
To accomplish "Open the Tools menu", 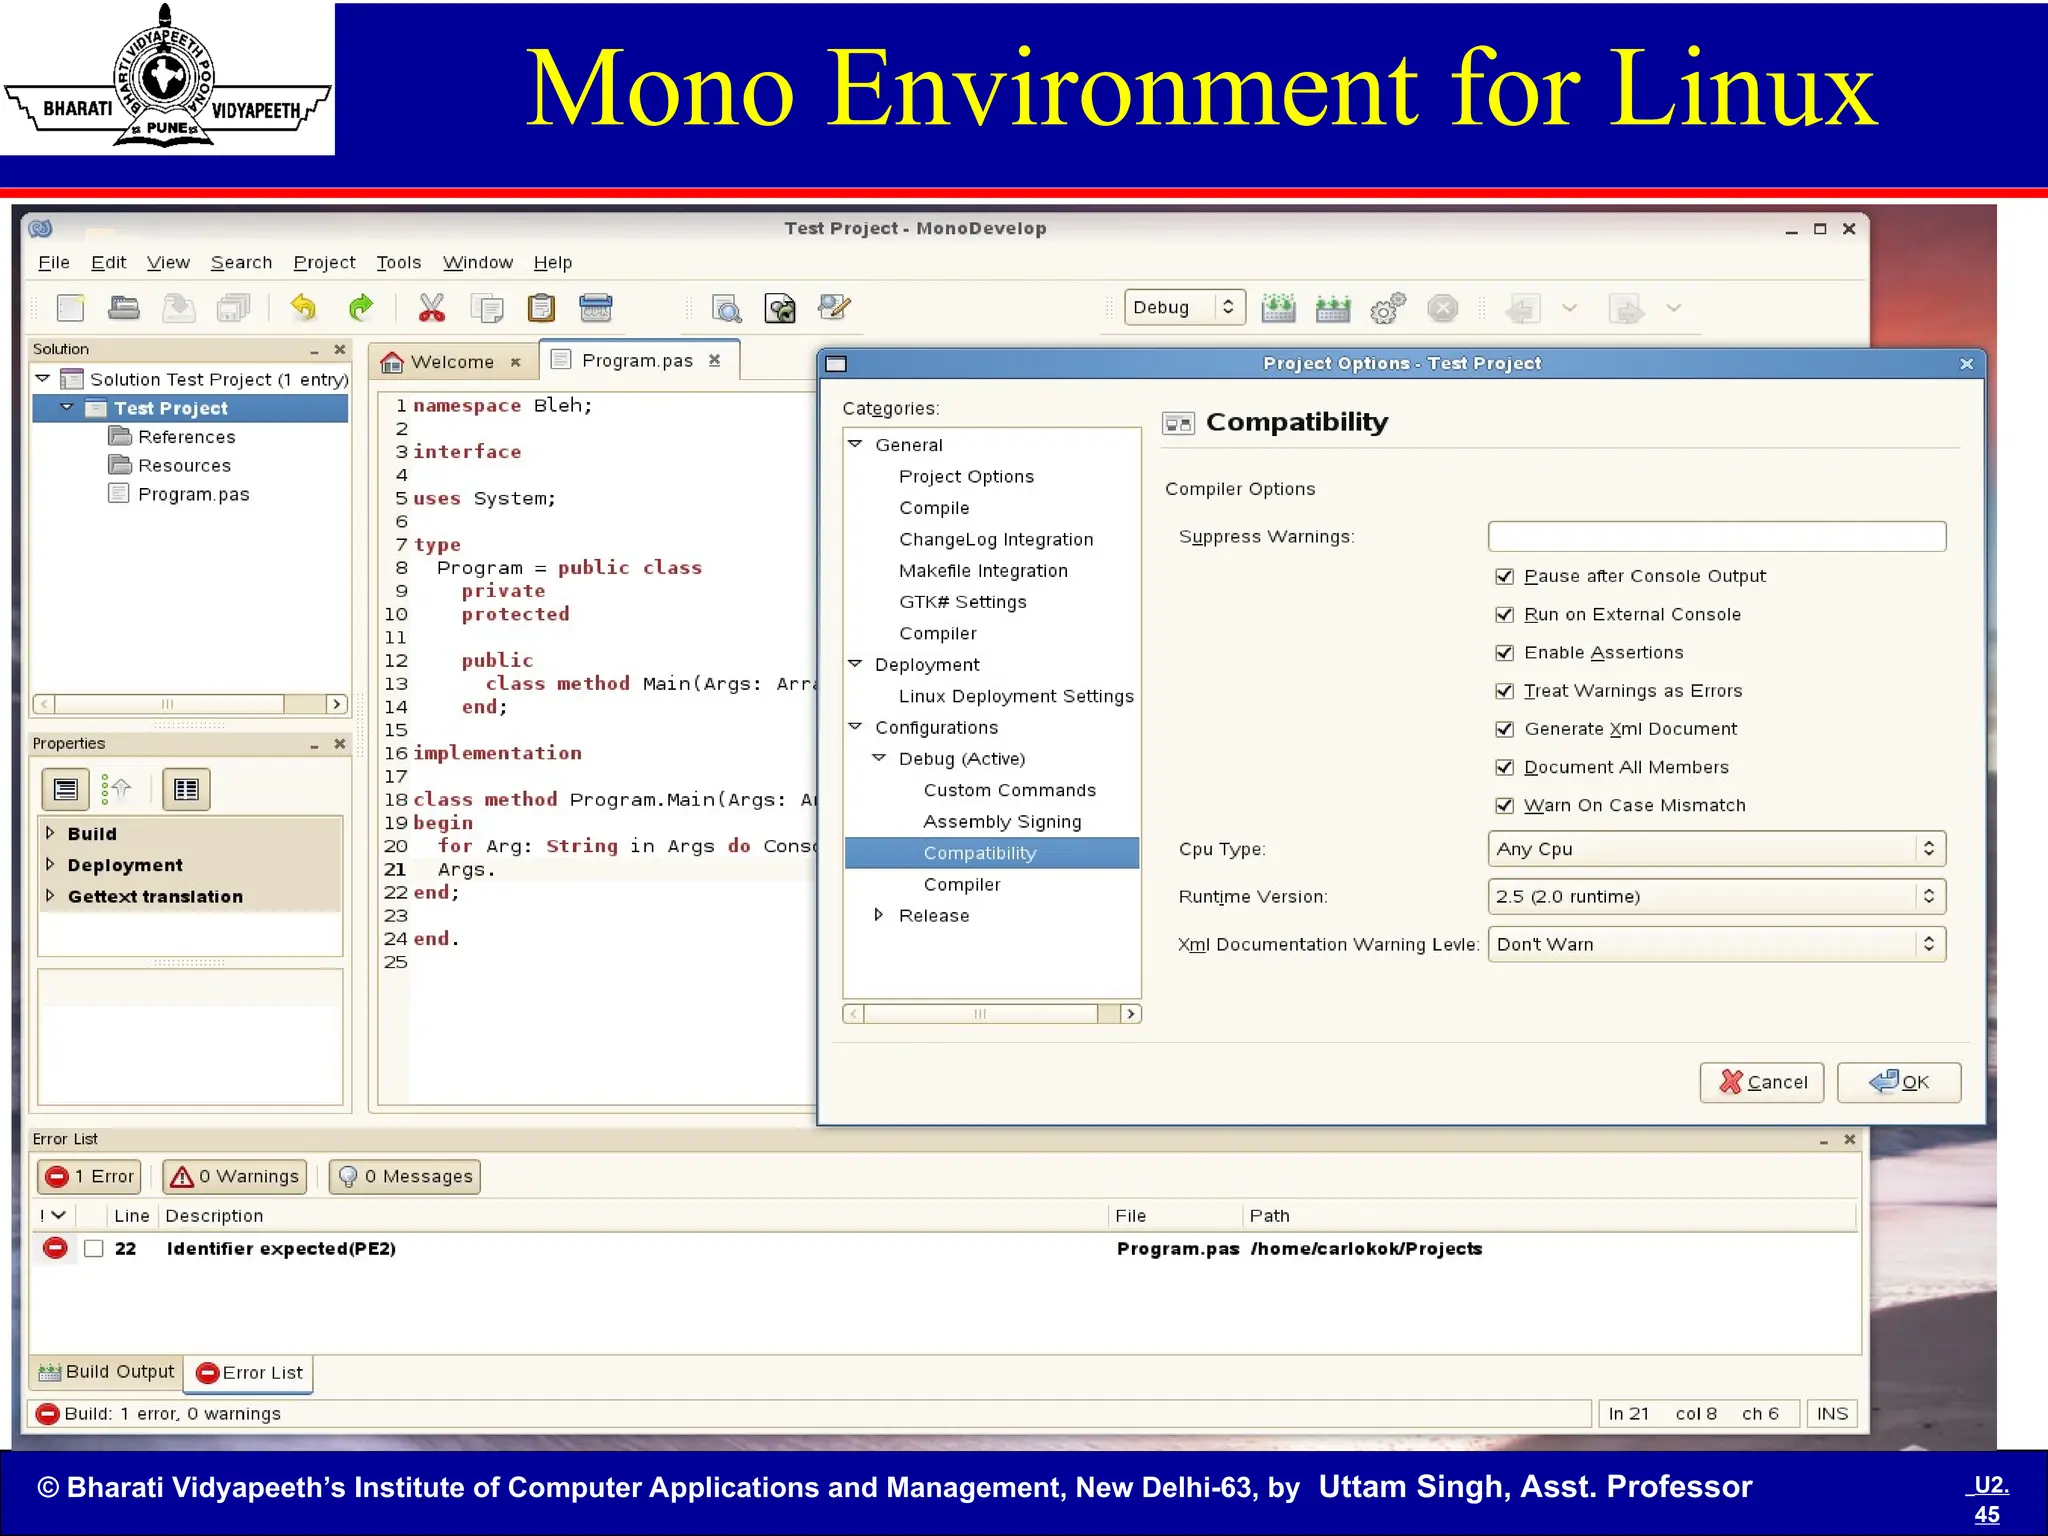I will [x=398, y=263].
